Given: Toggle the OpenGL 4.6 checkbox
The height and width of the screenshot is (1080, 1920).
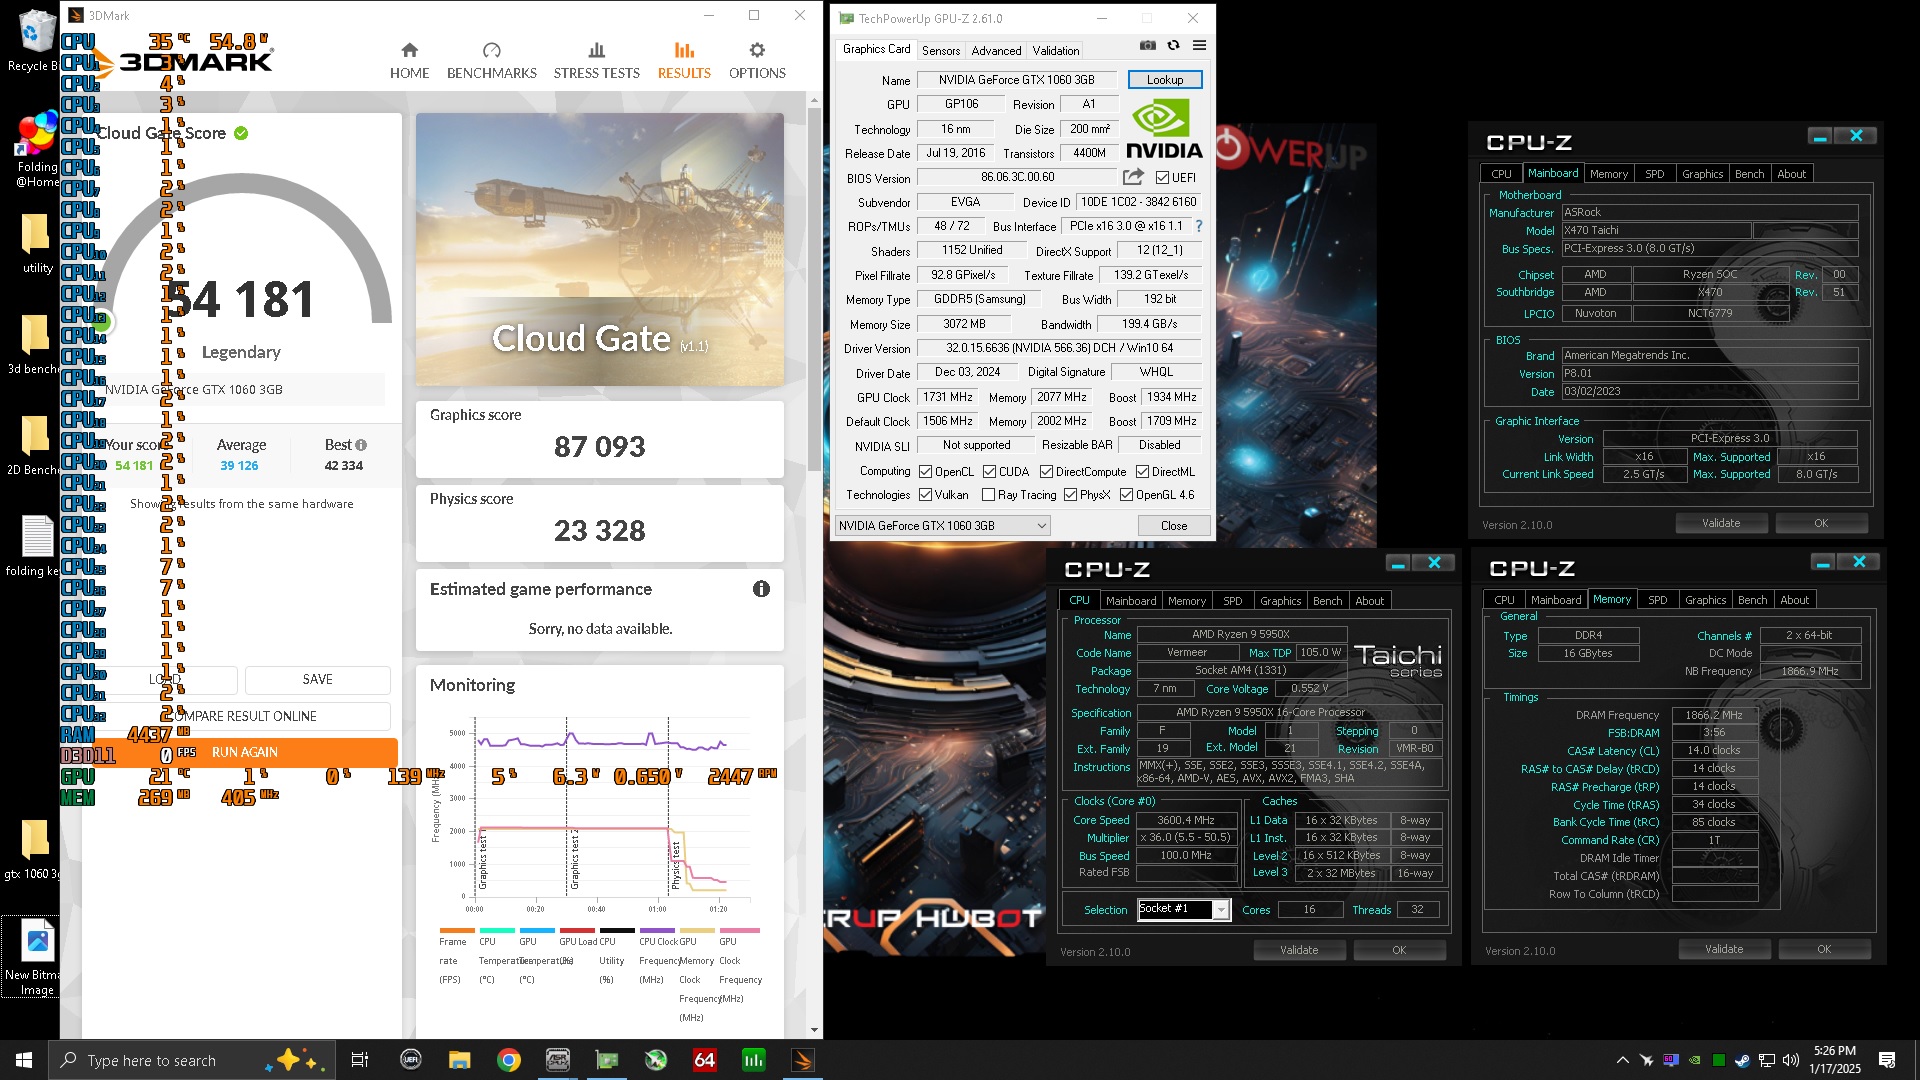Looking at the screenshot, I should click(x=1126, y=495).
